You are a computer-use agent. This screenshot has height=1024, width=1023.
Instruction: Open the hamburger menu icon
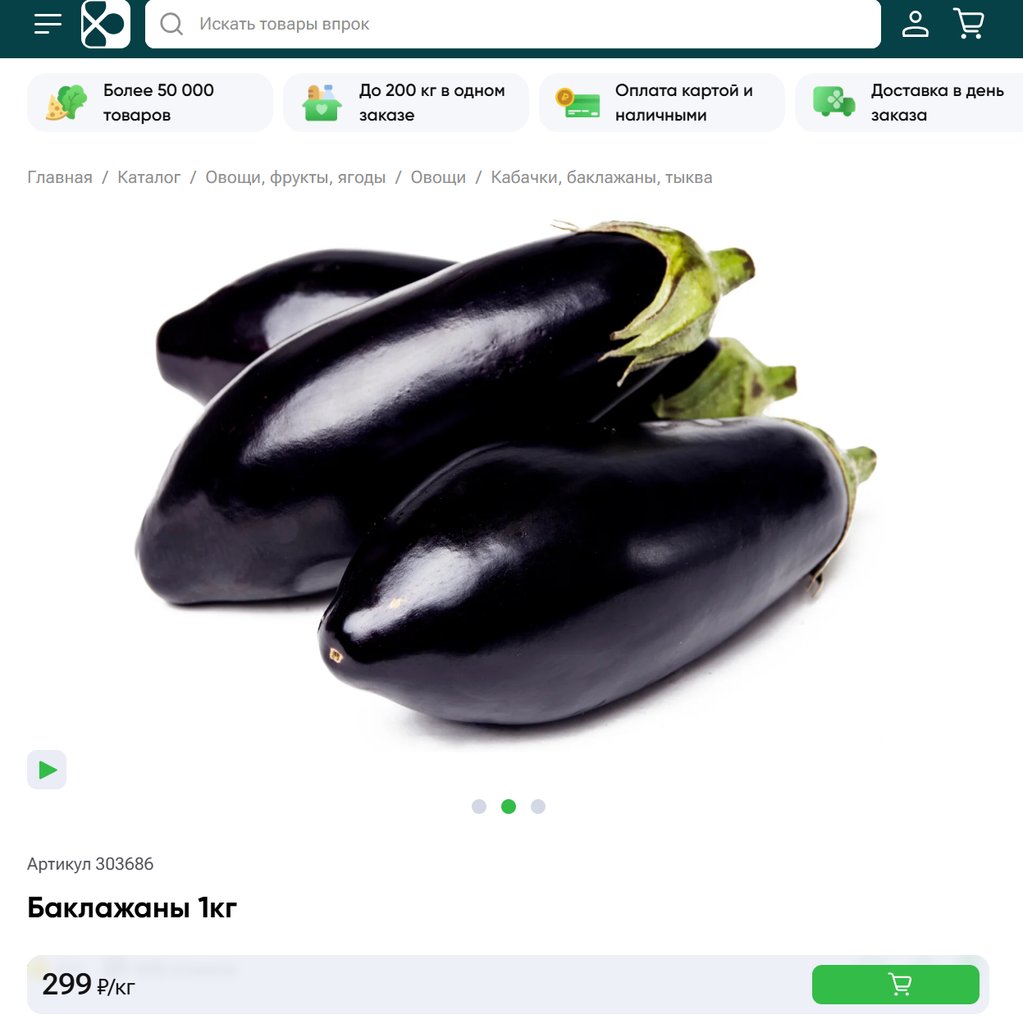point(48,24)
